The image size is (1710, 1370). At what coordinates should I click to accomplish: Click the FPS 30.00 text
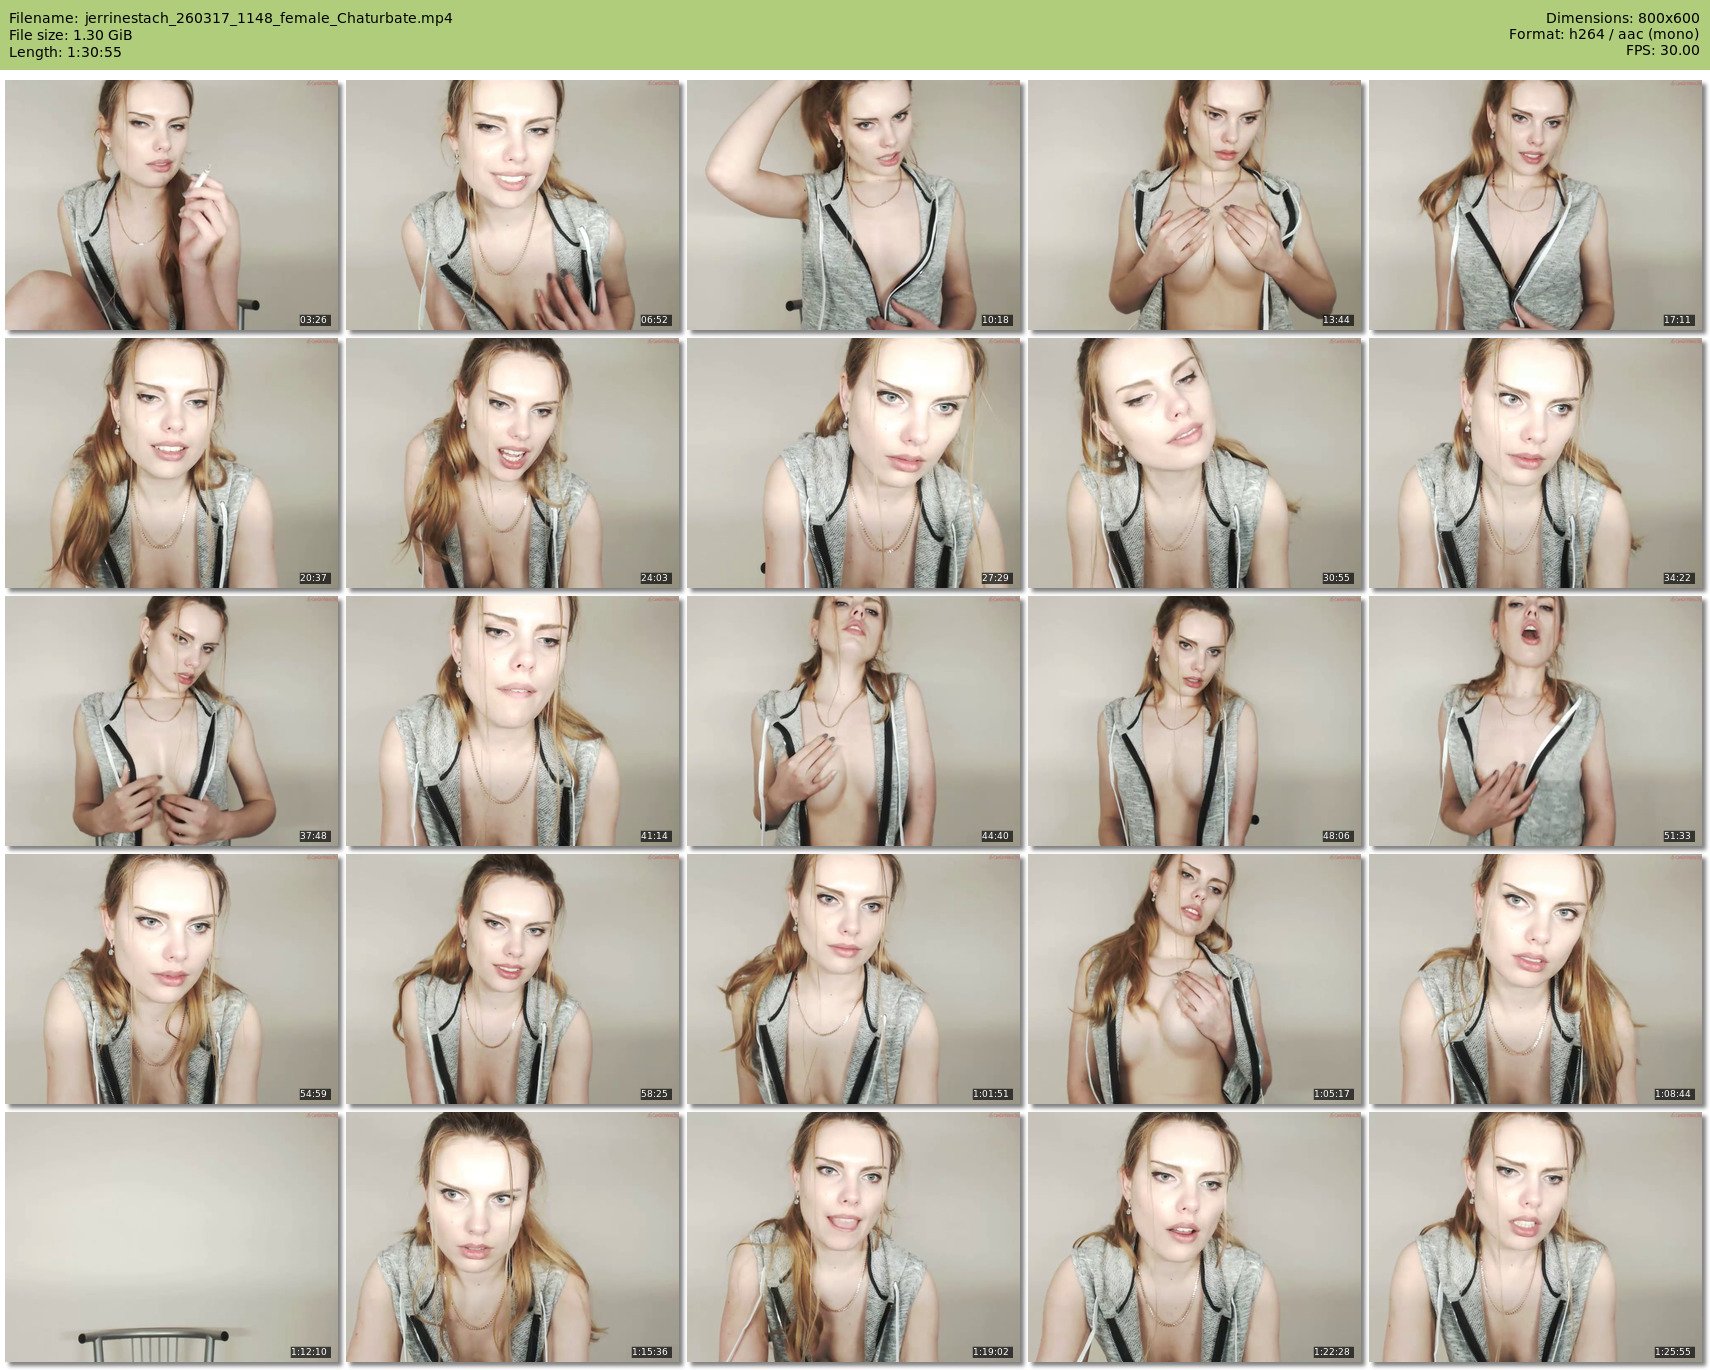pos(1662,50)
